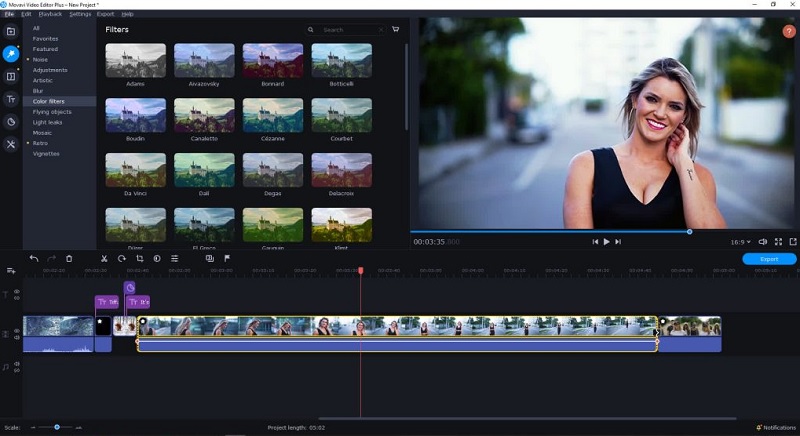Open the Help menu
This screenshot has height=436, width=800.
click(128, 14)
